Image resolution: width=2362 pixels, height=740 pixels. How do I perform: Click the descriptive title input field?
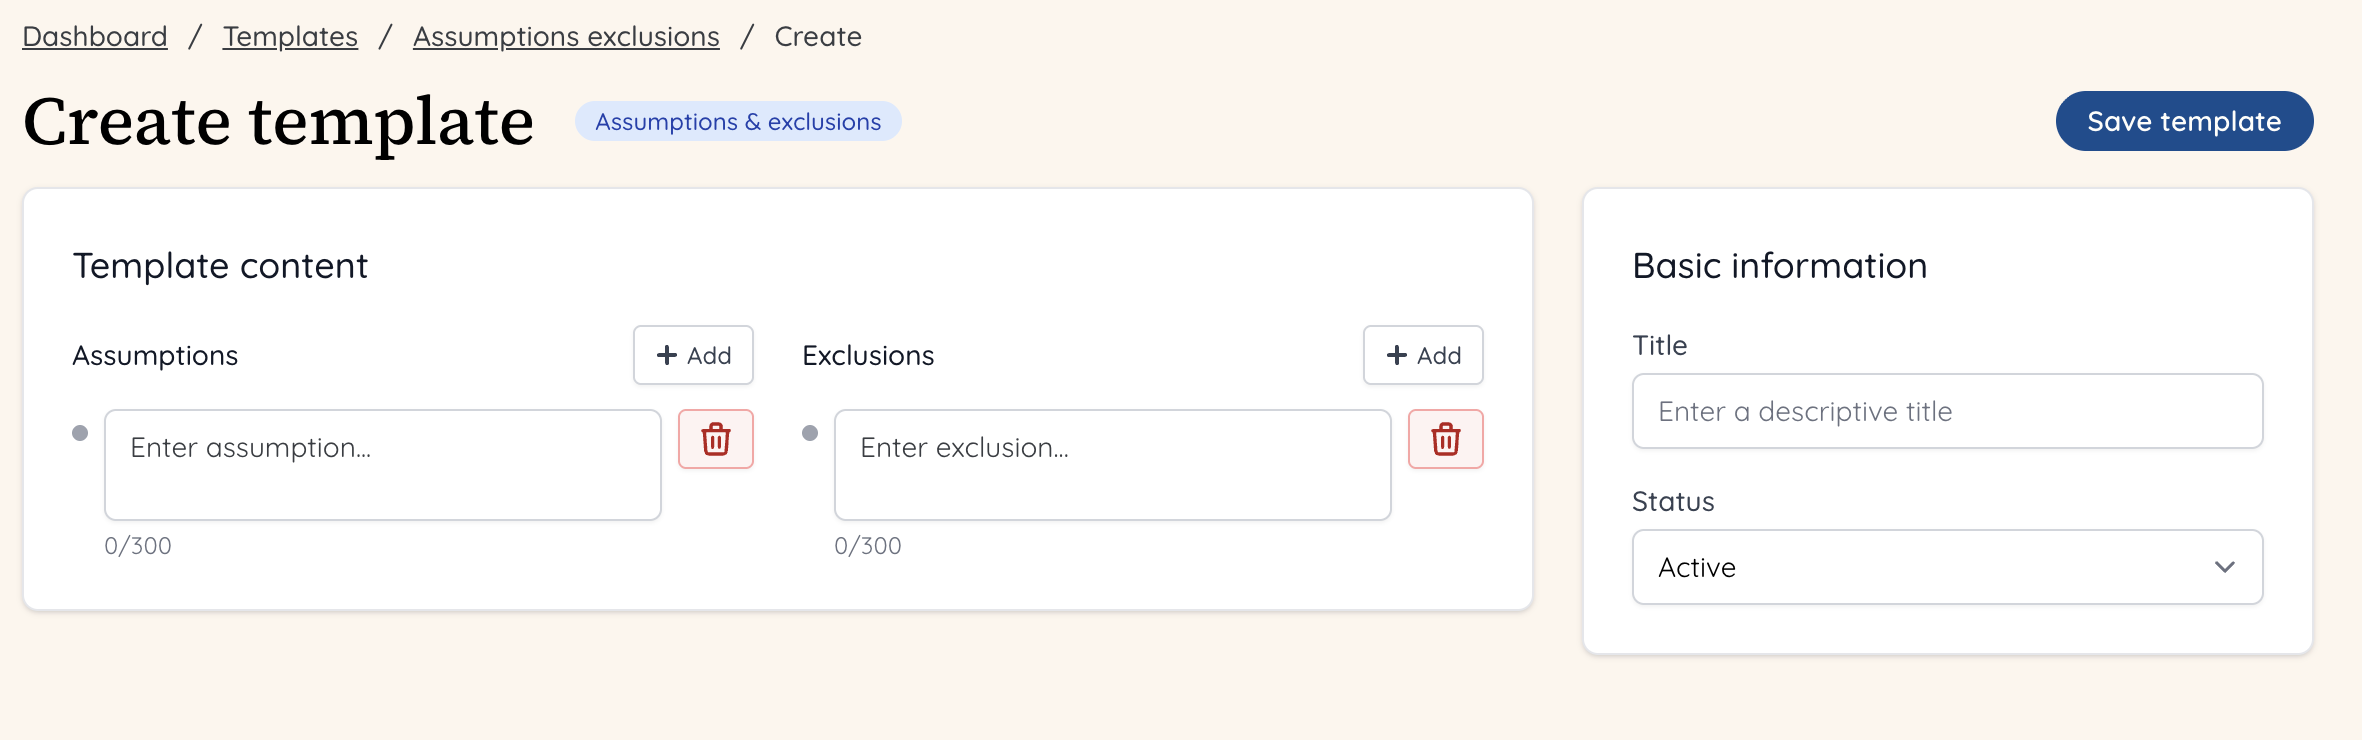click(1945, 410)
